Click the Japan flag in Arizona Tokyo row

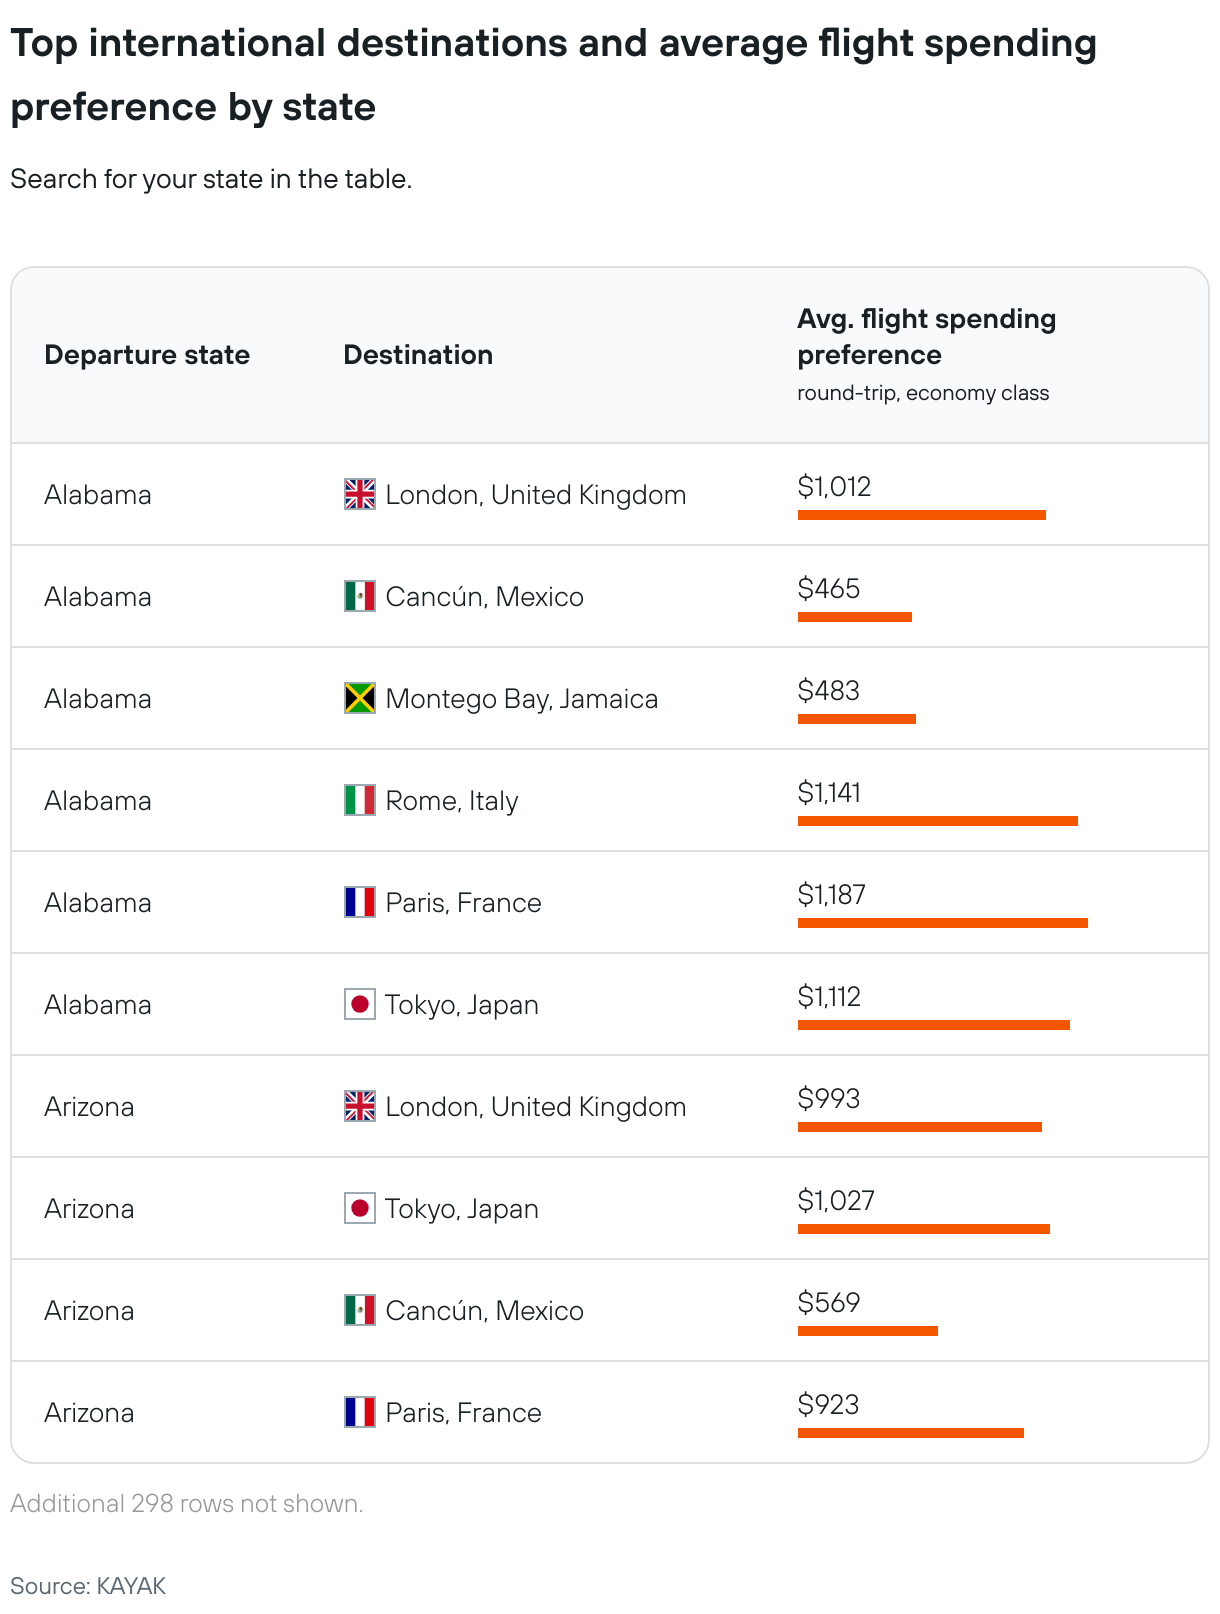coord(360,1208)
